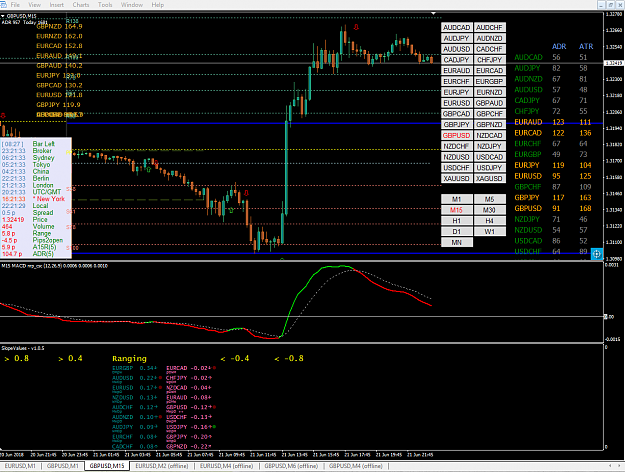Click the blue crosshair target icon

tap(596, 254)
